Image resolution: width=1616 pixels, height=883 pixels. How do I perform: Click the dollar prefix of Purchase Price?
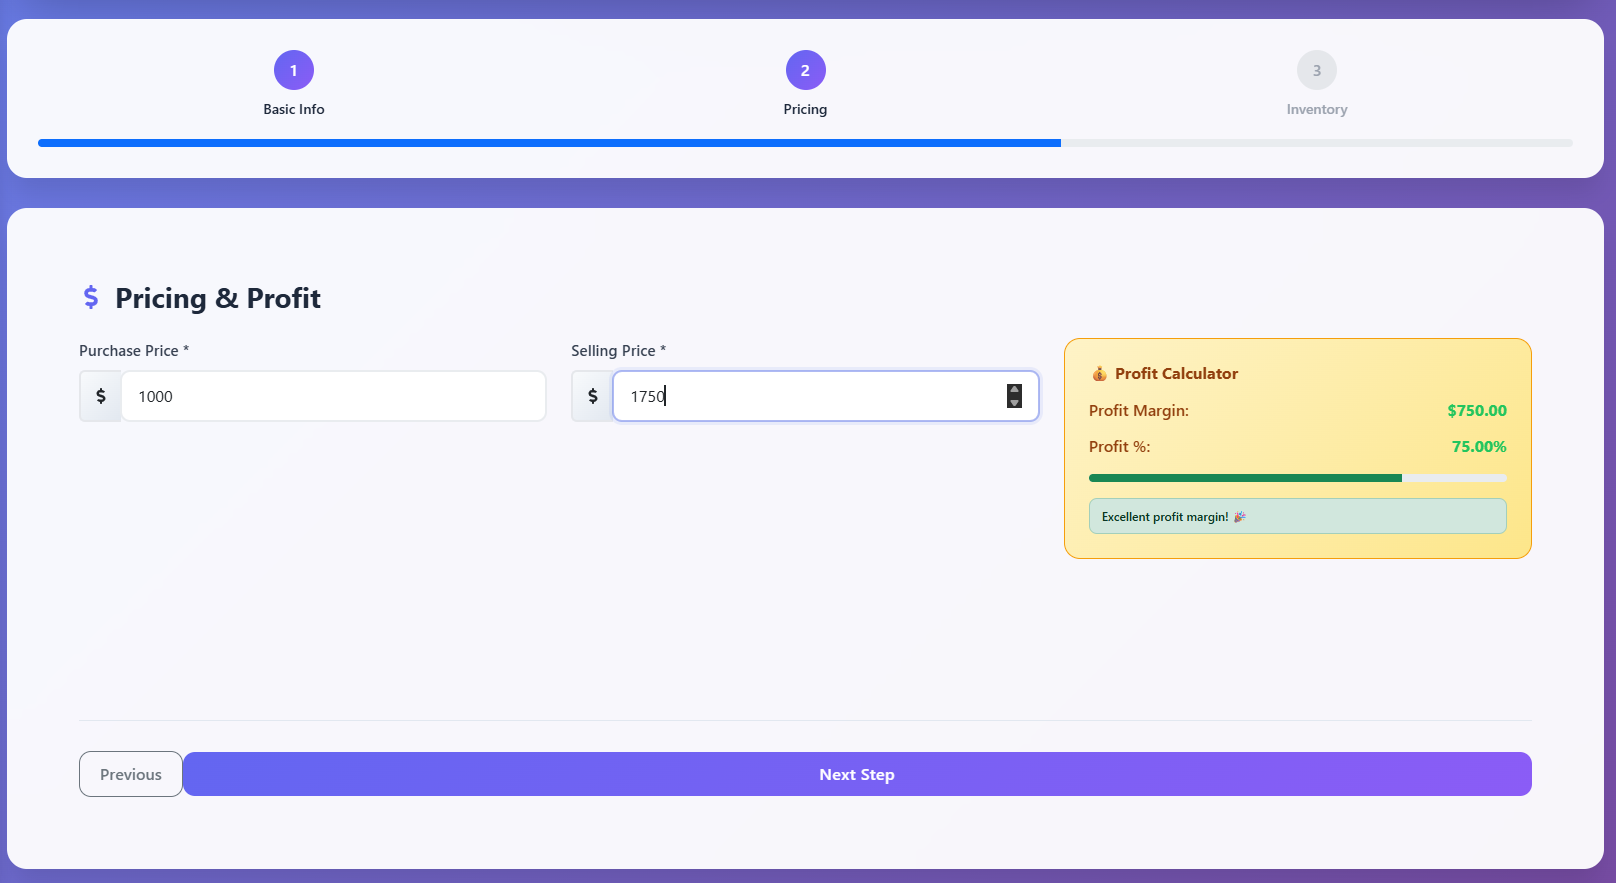pyautogui.click(x=100, y=396)
